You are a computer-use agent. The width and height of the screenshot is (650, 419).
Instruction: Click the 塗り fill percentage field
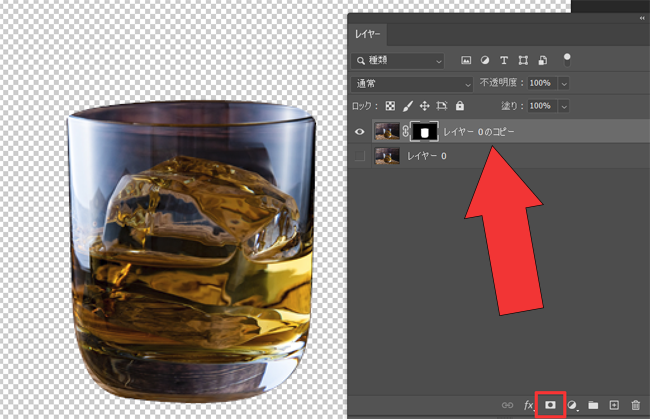(540, 105)
